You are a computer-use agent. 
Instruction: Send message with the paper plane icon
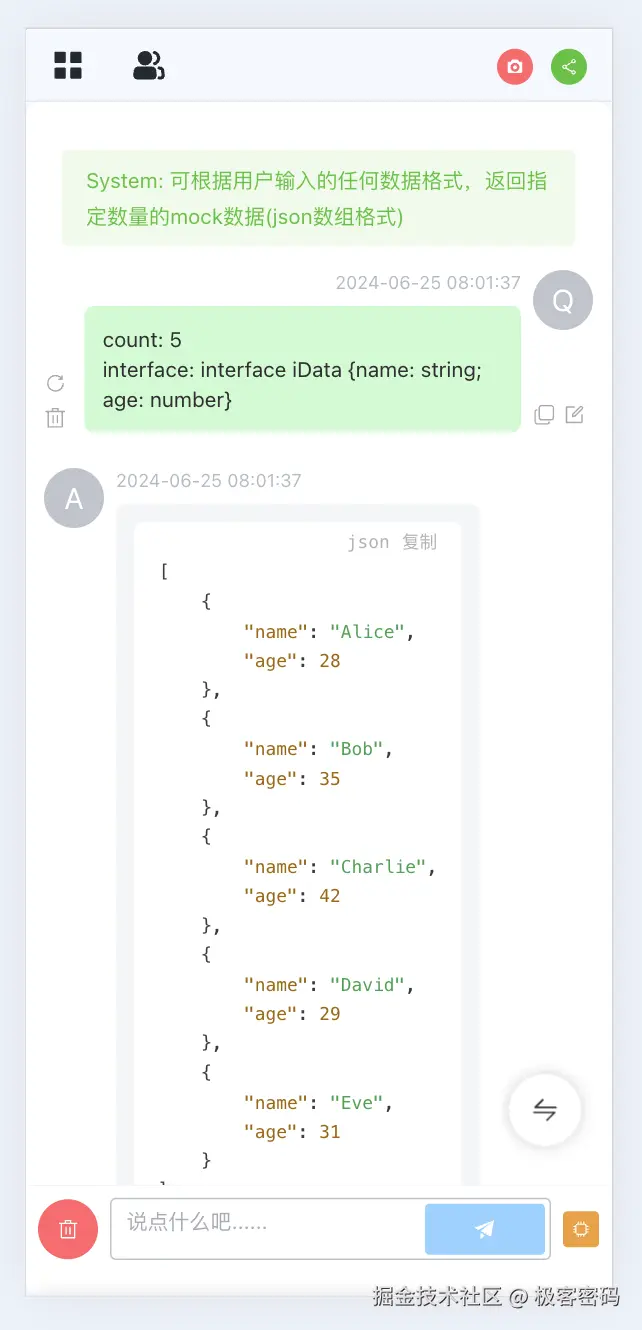click(485, 1229)
